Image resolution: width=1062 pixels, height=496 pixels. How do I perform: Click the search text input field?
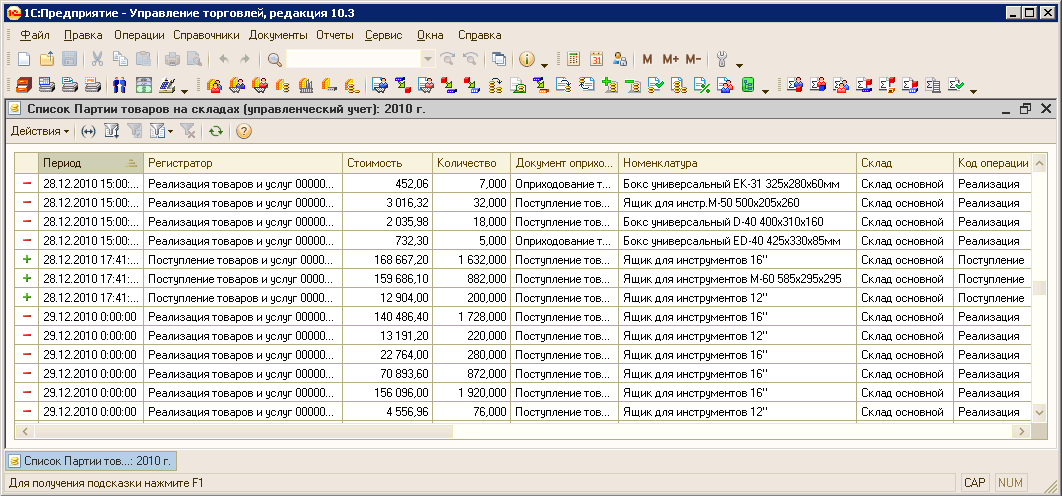pyautogui.click(x=353, y=59)
